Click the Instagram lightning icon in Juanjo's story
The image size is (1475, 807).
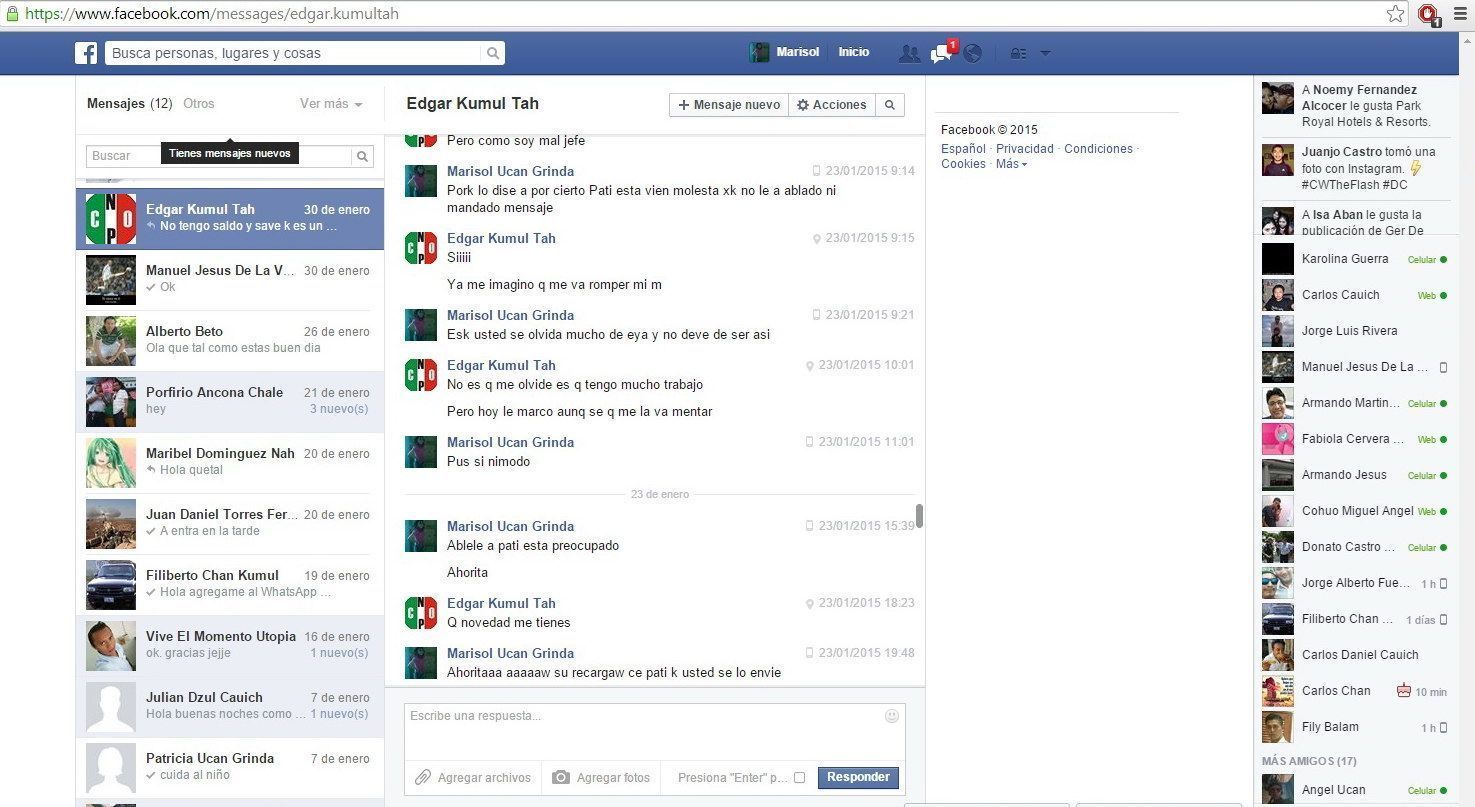[1416, 168]
